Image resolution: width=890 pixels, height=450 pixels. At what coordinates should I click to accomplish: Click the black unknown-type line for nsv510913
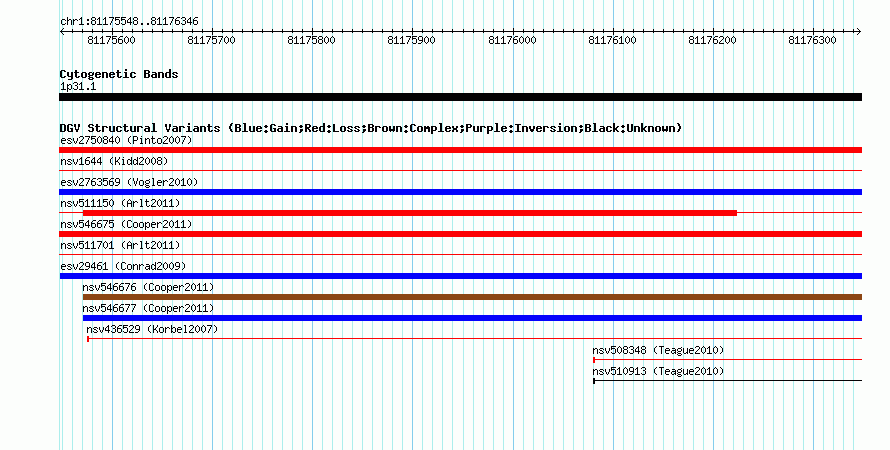(x=728, y=381)
